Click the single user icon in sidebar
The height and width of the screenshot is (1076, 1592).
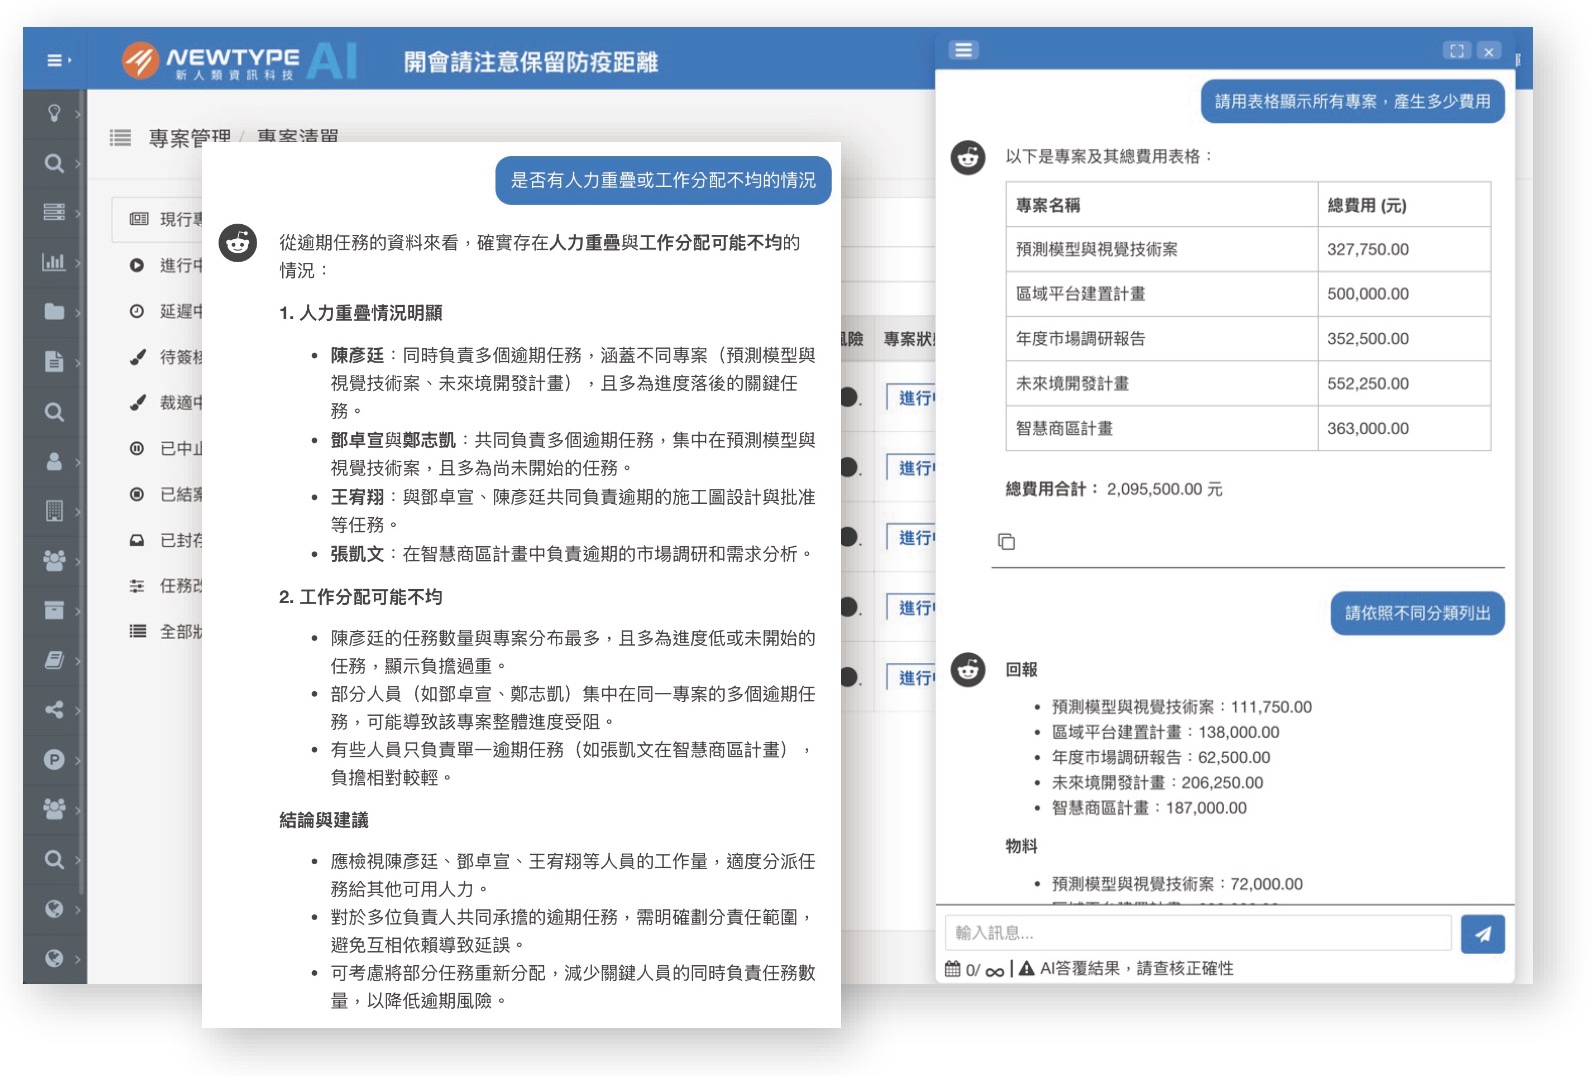coord(54,461)
